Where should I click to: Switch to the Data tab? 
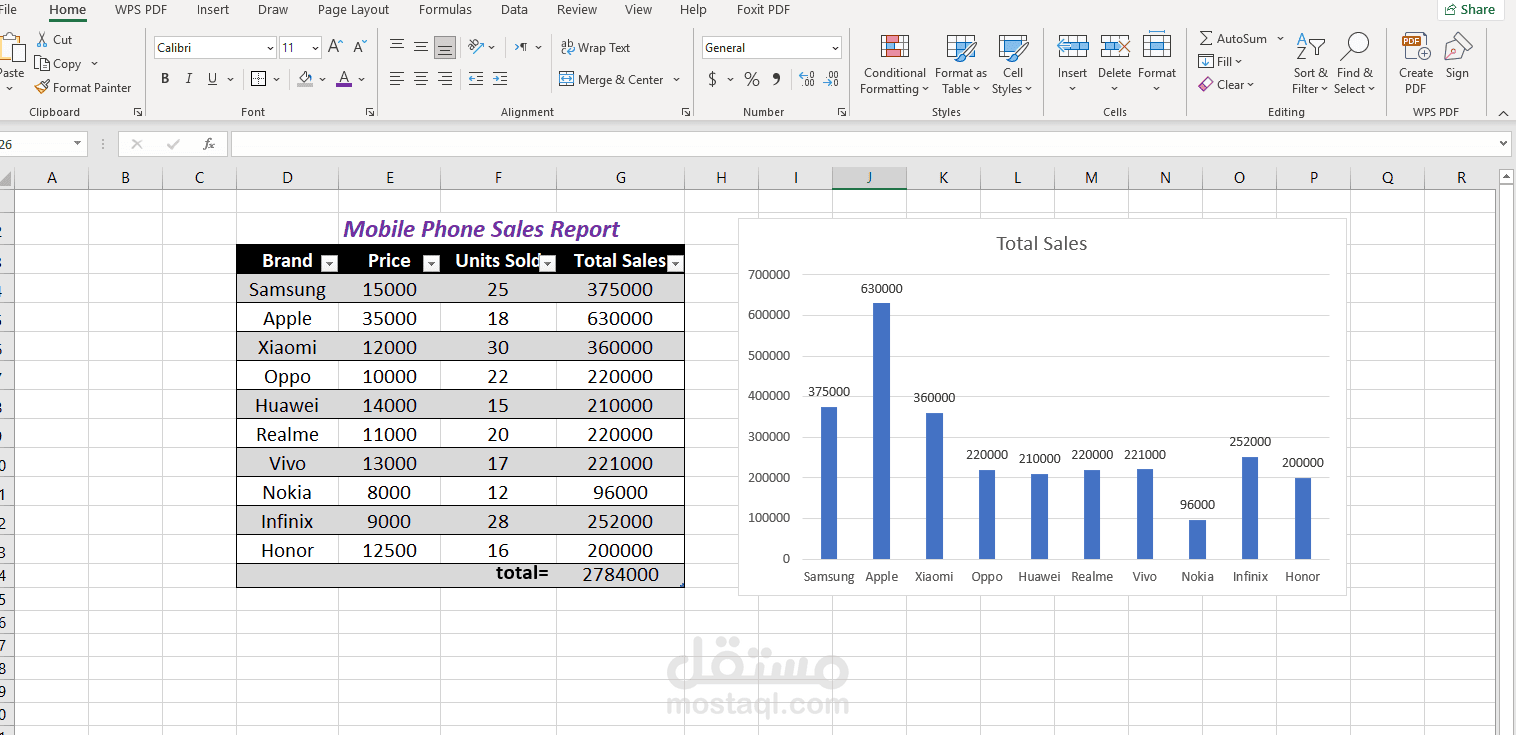(514, 10)
